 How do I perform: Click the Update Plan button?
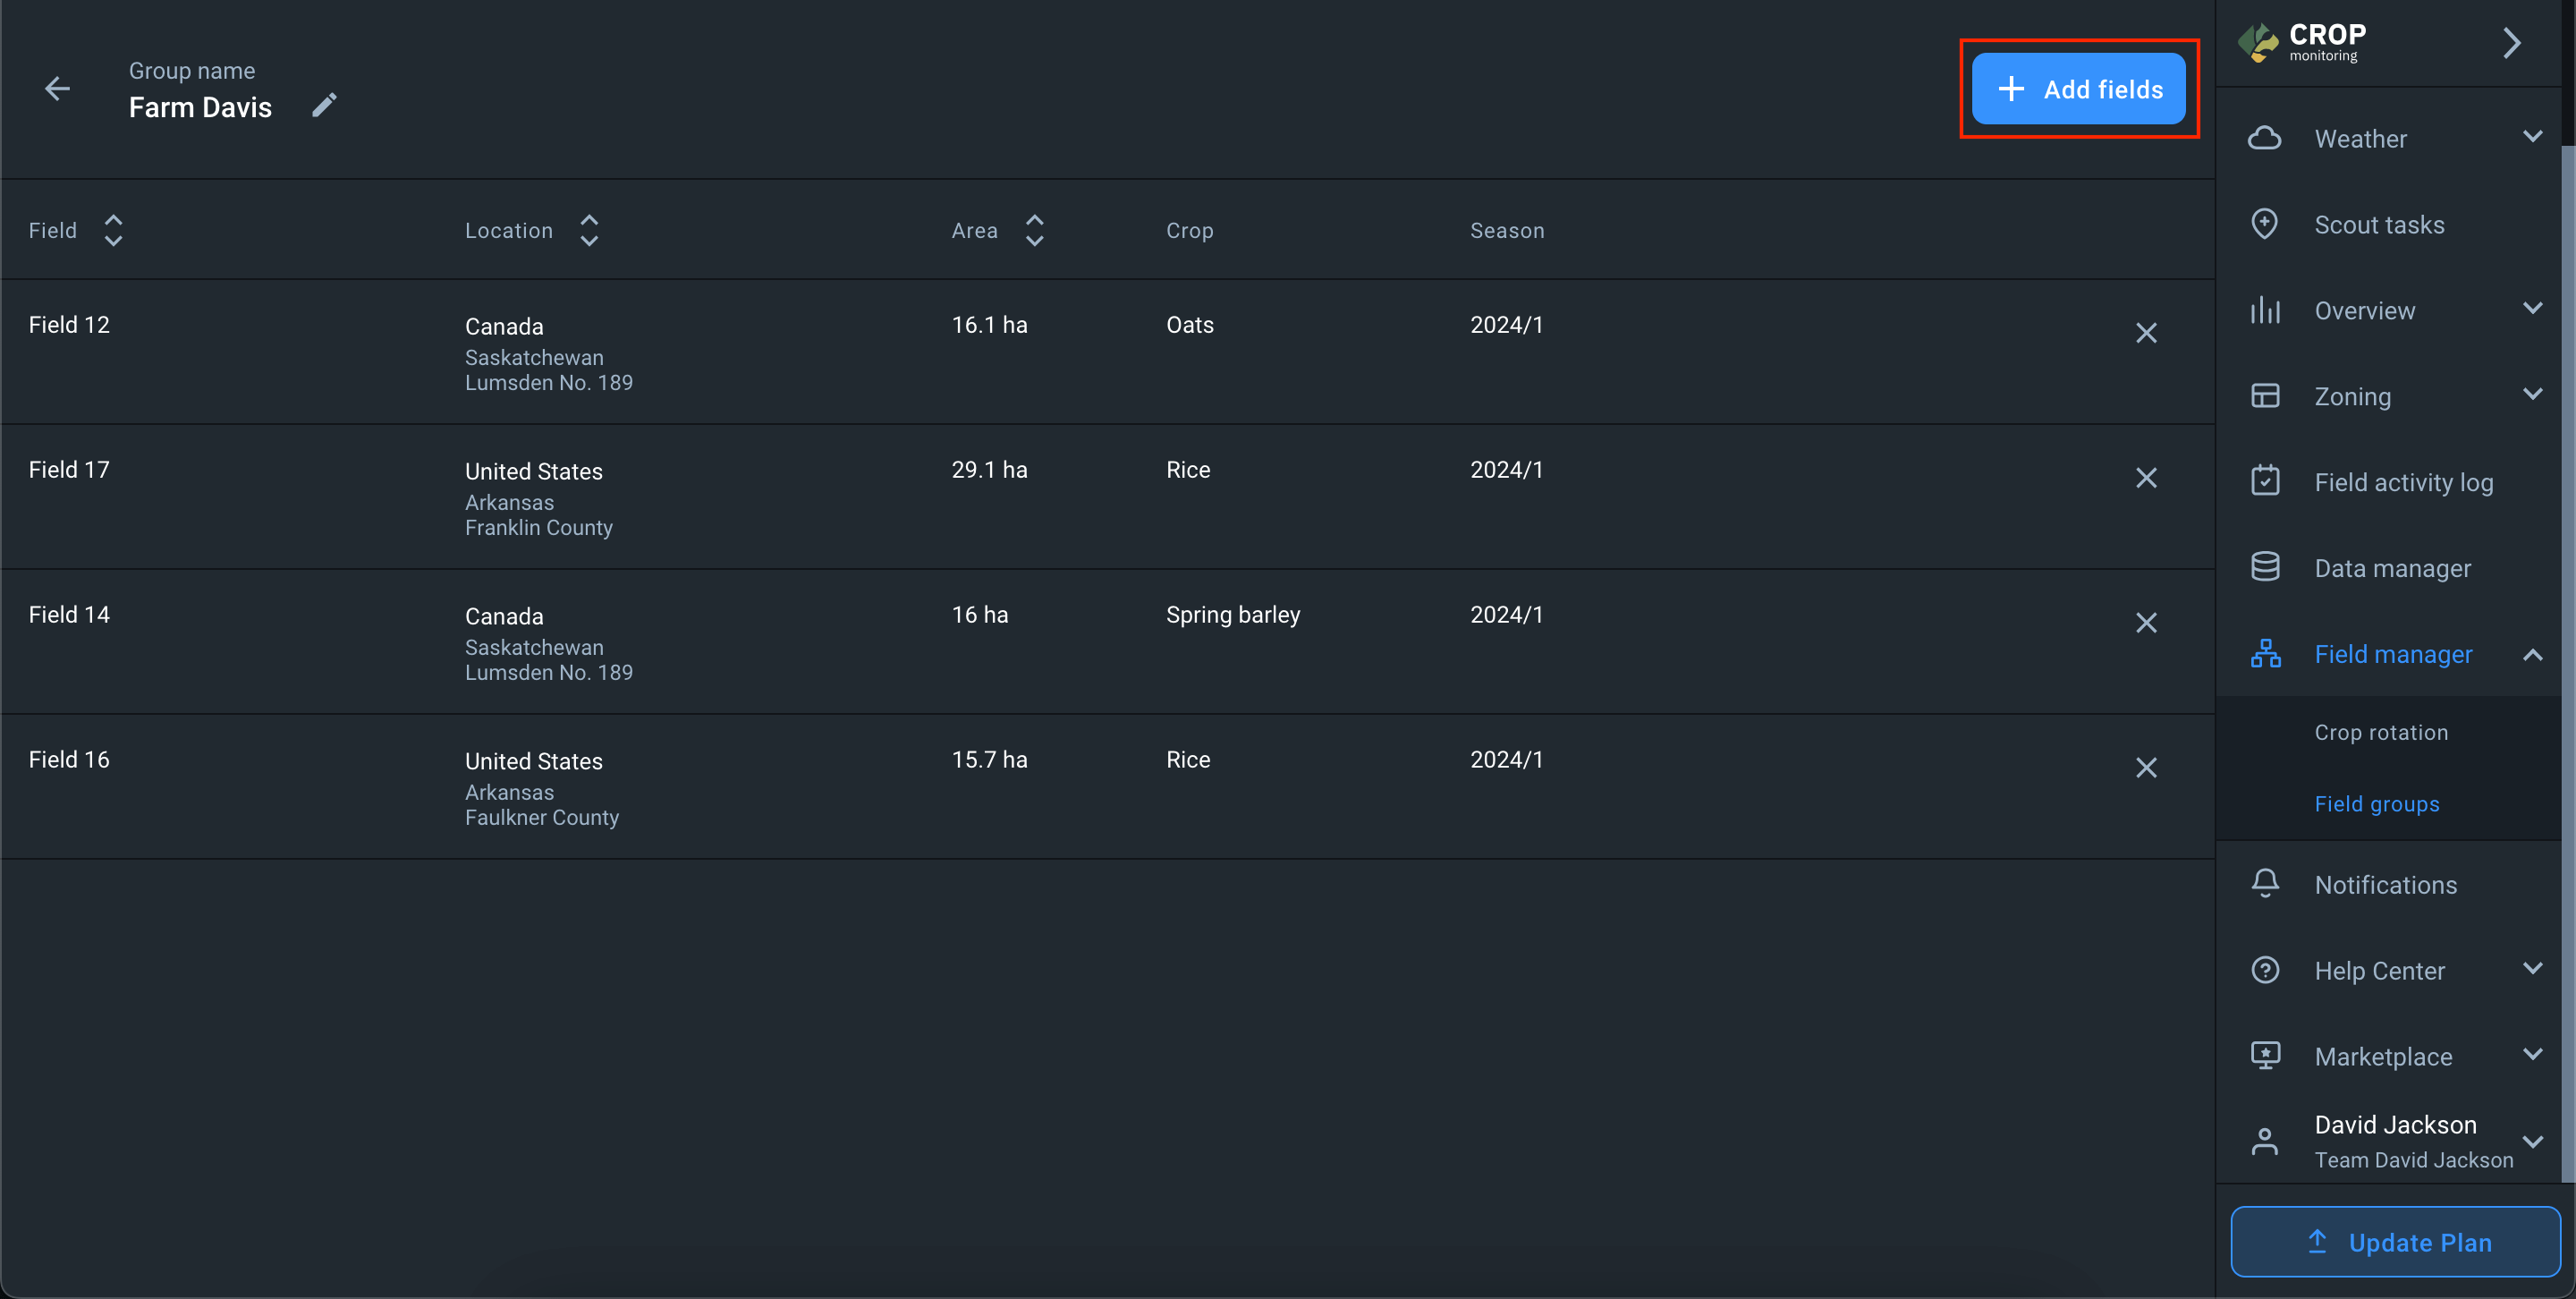point(2395,1242)
